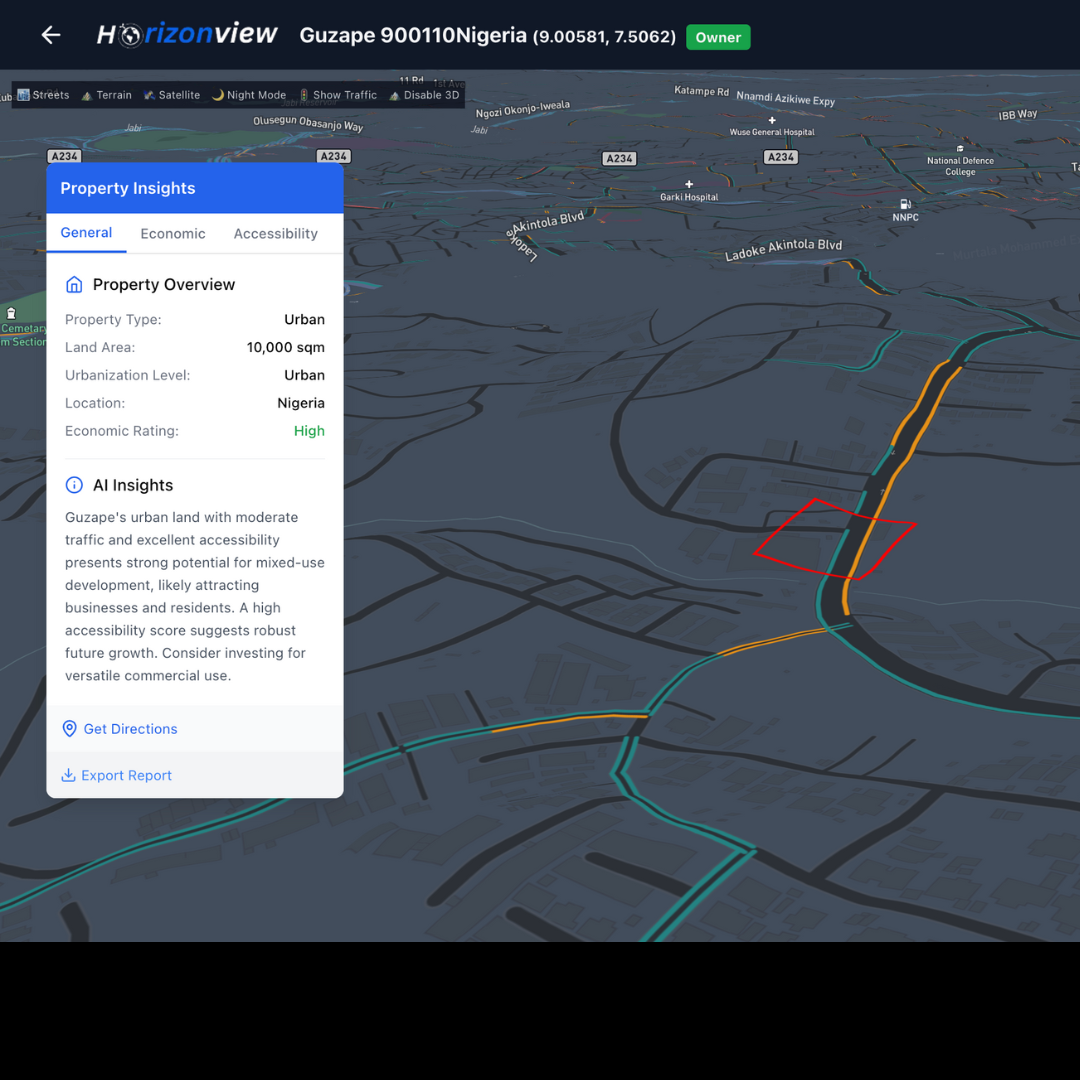
Task: Click the Katampe Rd label
Action: click(701, 91)
